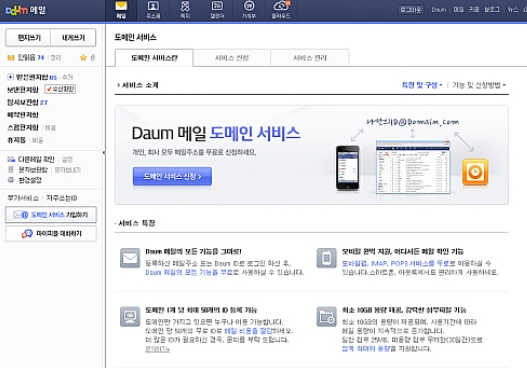Select 자주쓰는ID sidebar tab
Image resolution: width=527 pixels, height=368 pixels.
[x=62, y=198]
